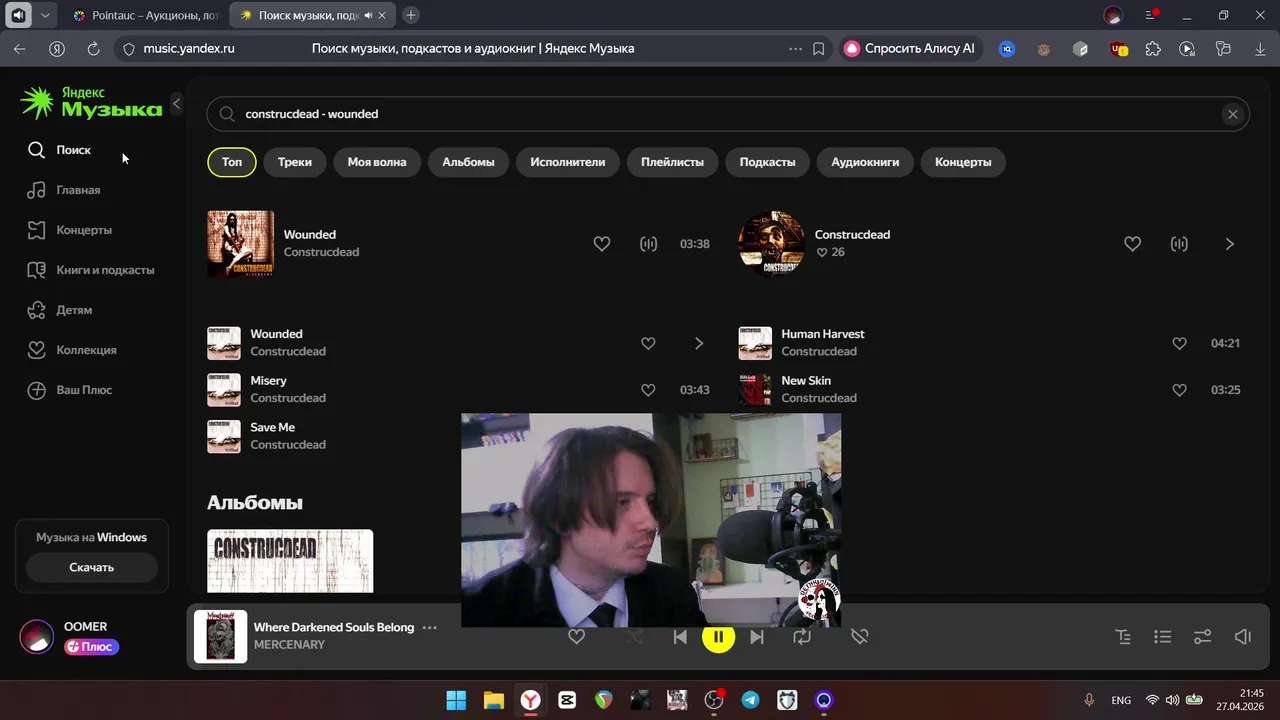
Task: Open browser extensions puzzle icon
Action: 1152,48
